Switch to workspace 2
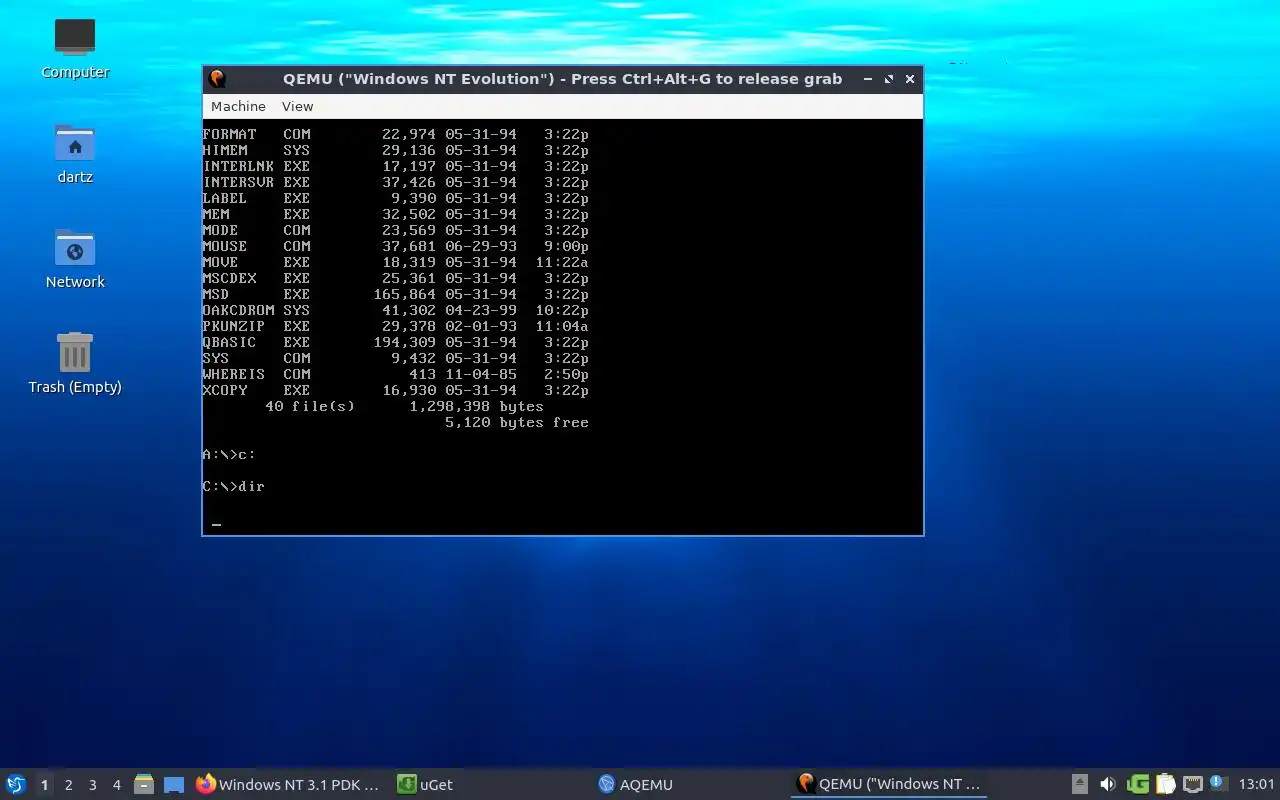This screenshot has height=800, width=1280. pyautogui.click(x=68, y=785)
